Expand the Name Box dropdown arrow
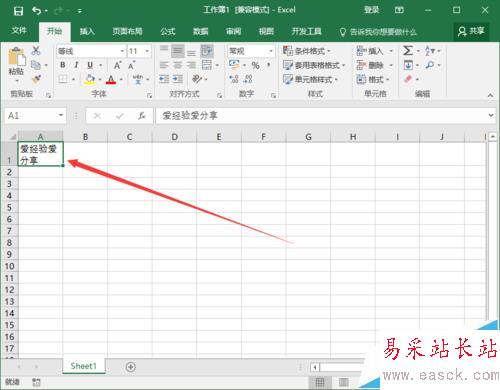 (61, 115)
